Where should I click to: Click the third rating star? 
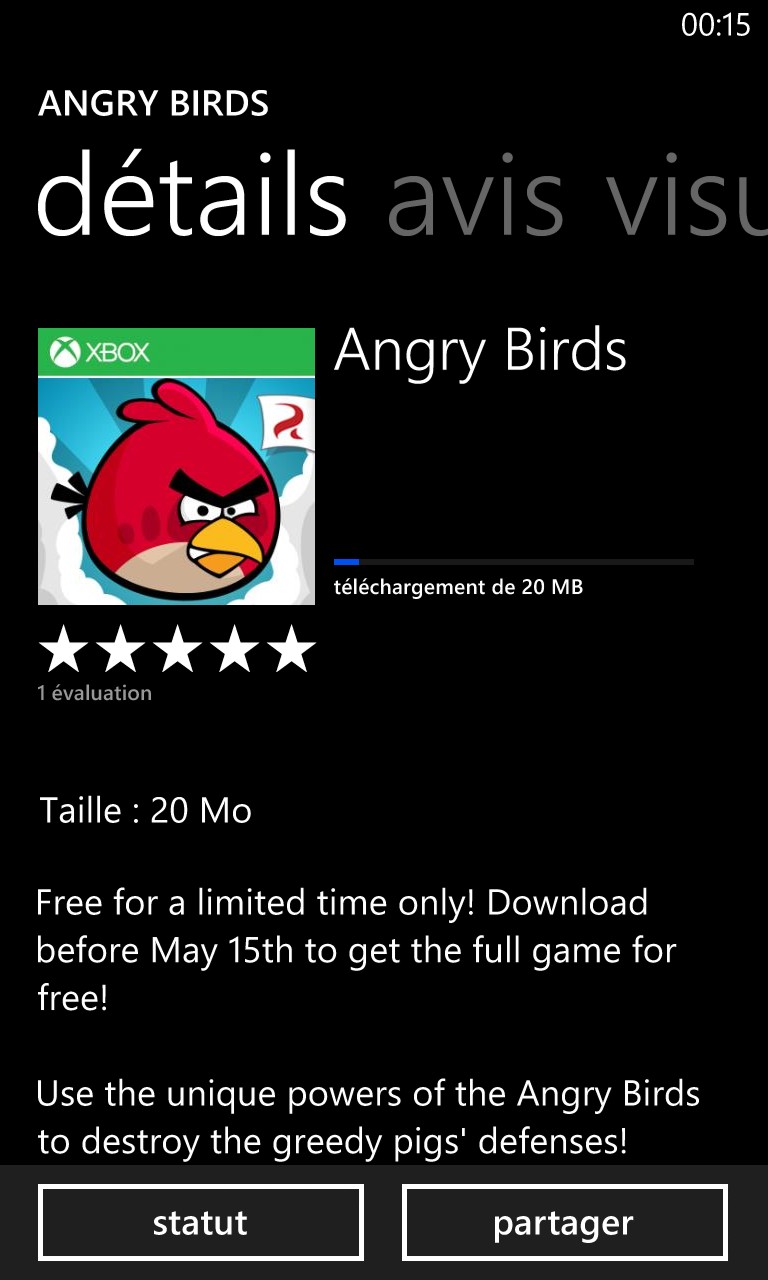click(177, 649)
